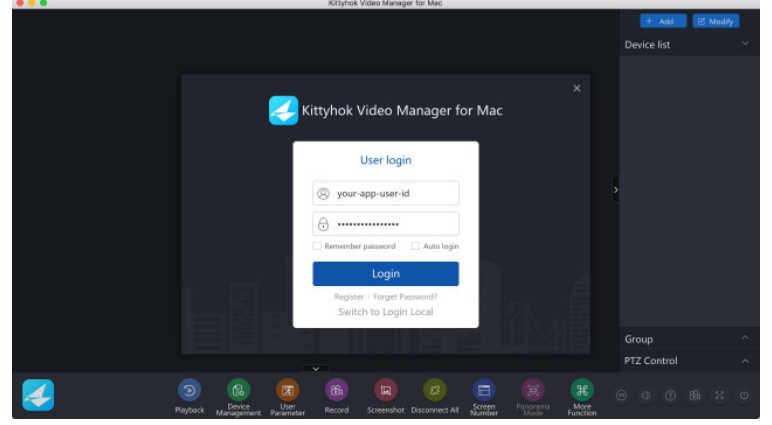Expand the Group panel
Screen dimensions: 772x425
pos(745,337)
